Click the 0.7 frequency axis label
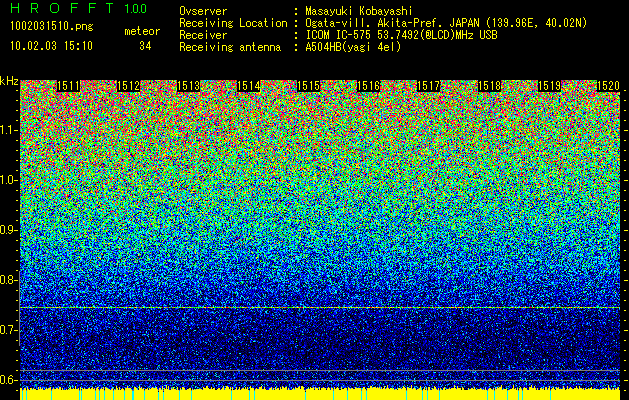 click(8, 330)
